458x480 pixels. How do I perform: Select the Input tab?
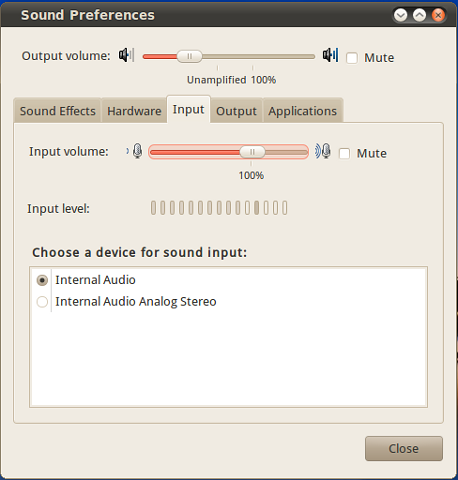(x=188, y=109)
